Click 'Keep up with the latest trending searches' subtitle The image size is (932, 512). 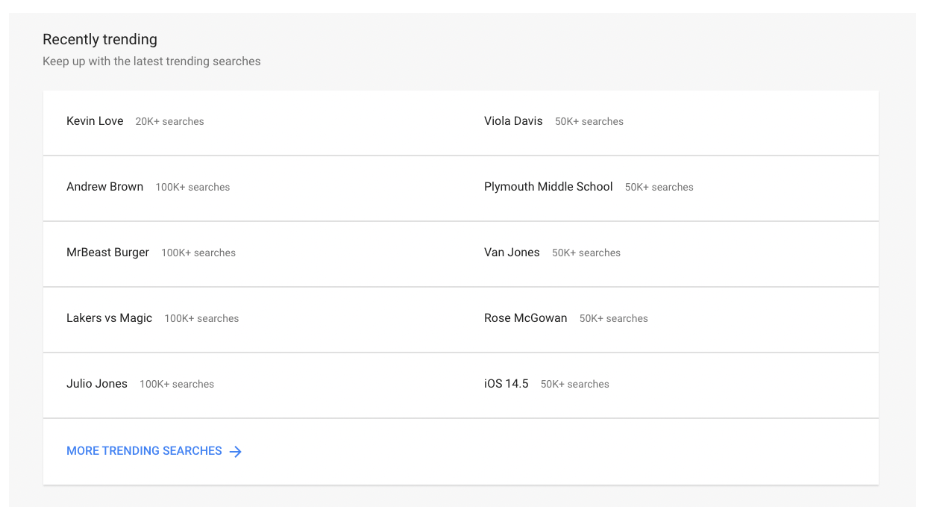151,62
